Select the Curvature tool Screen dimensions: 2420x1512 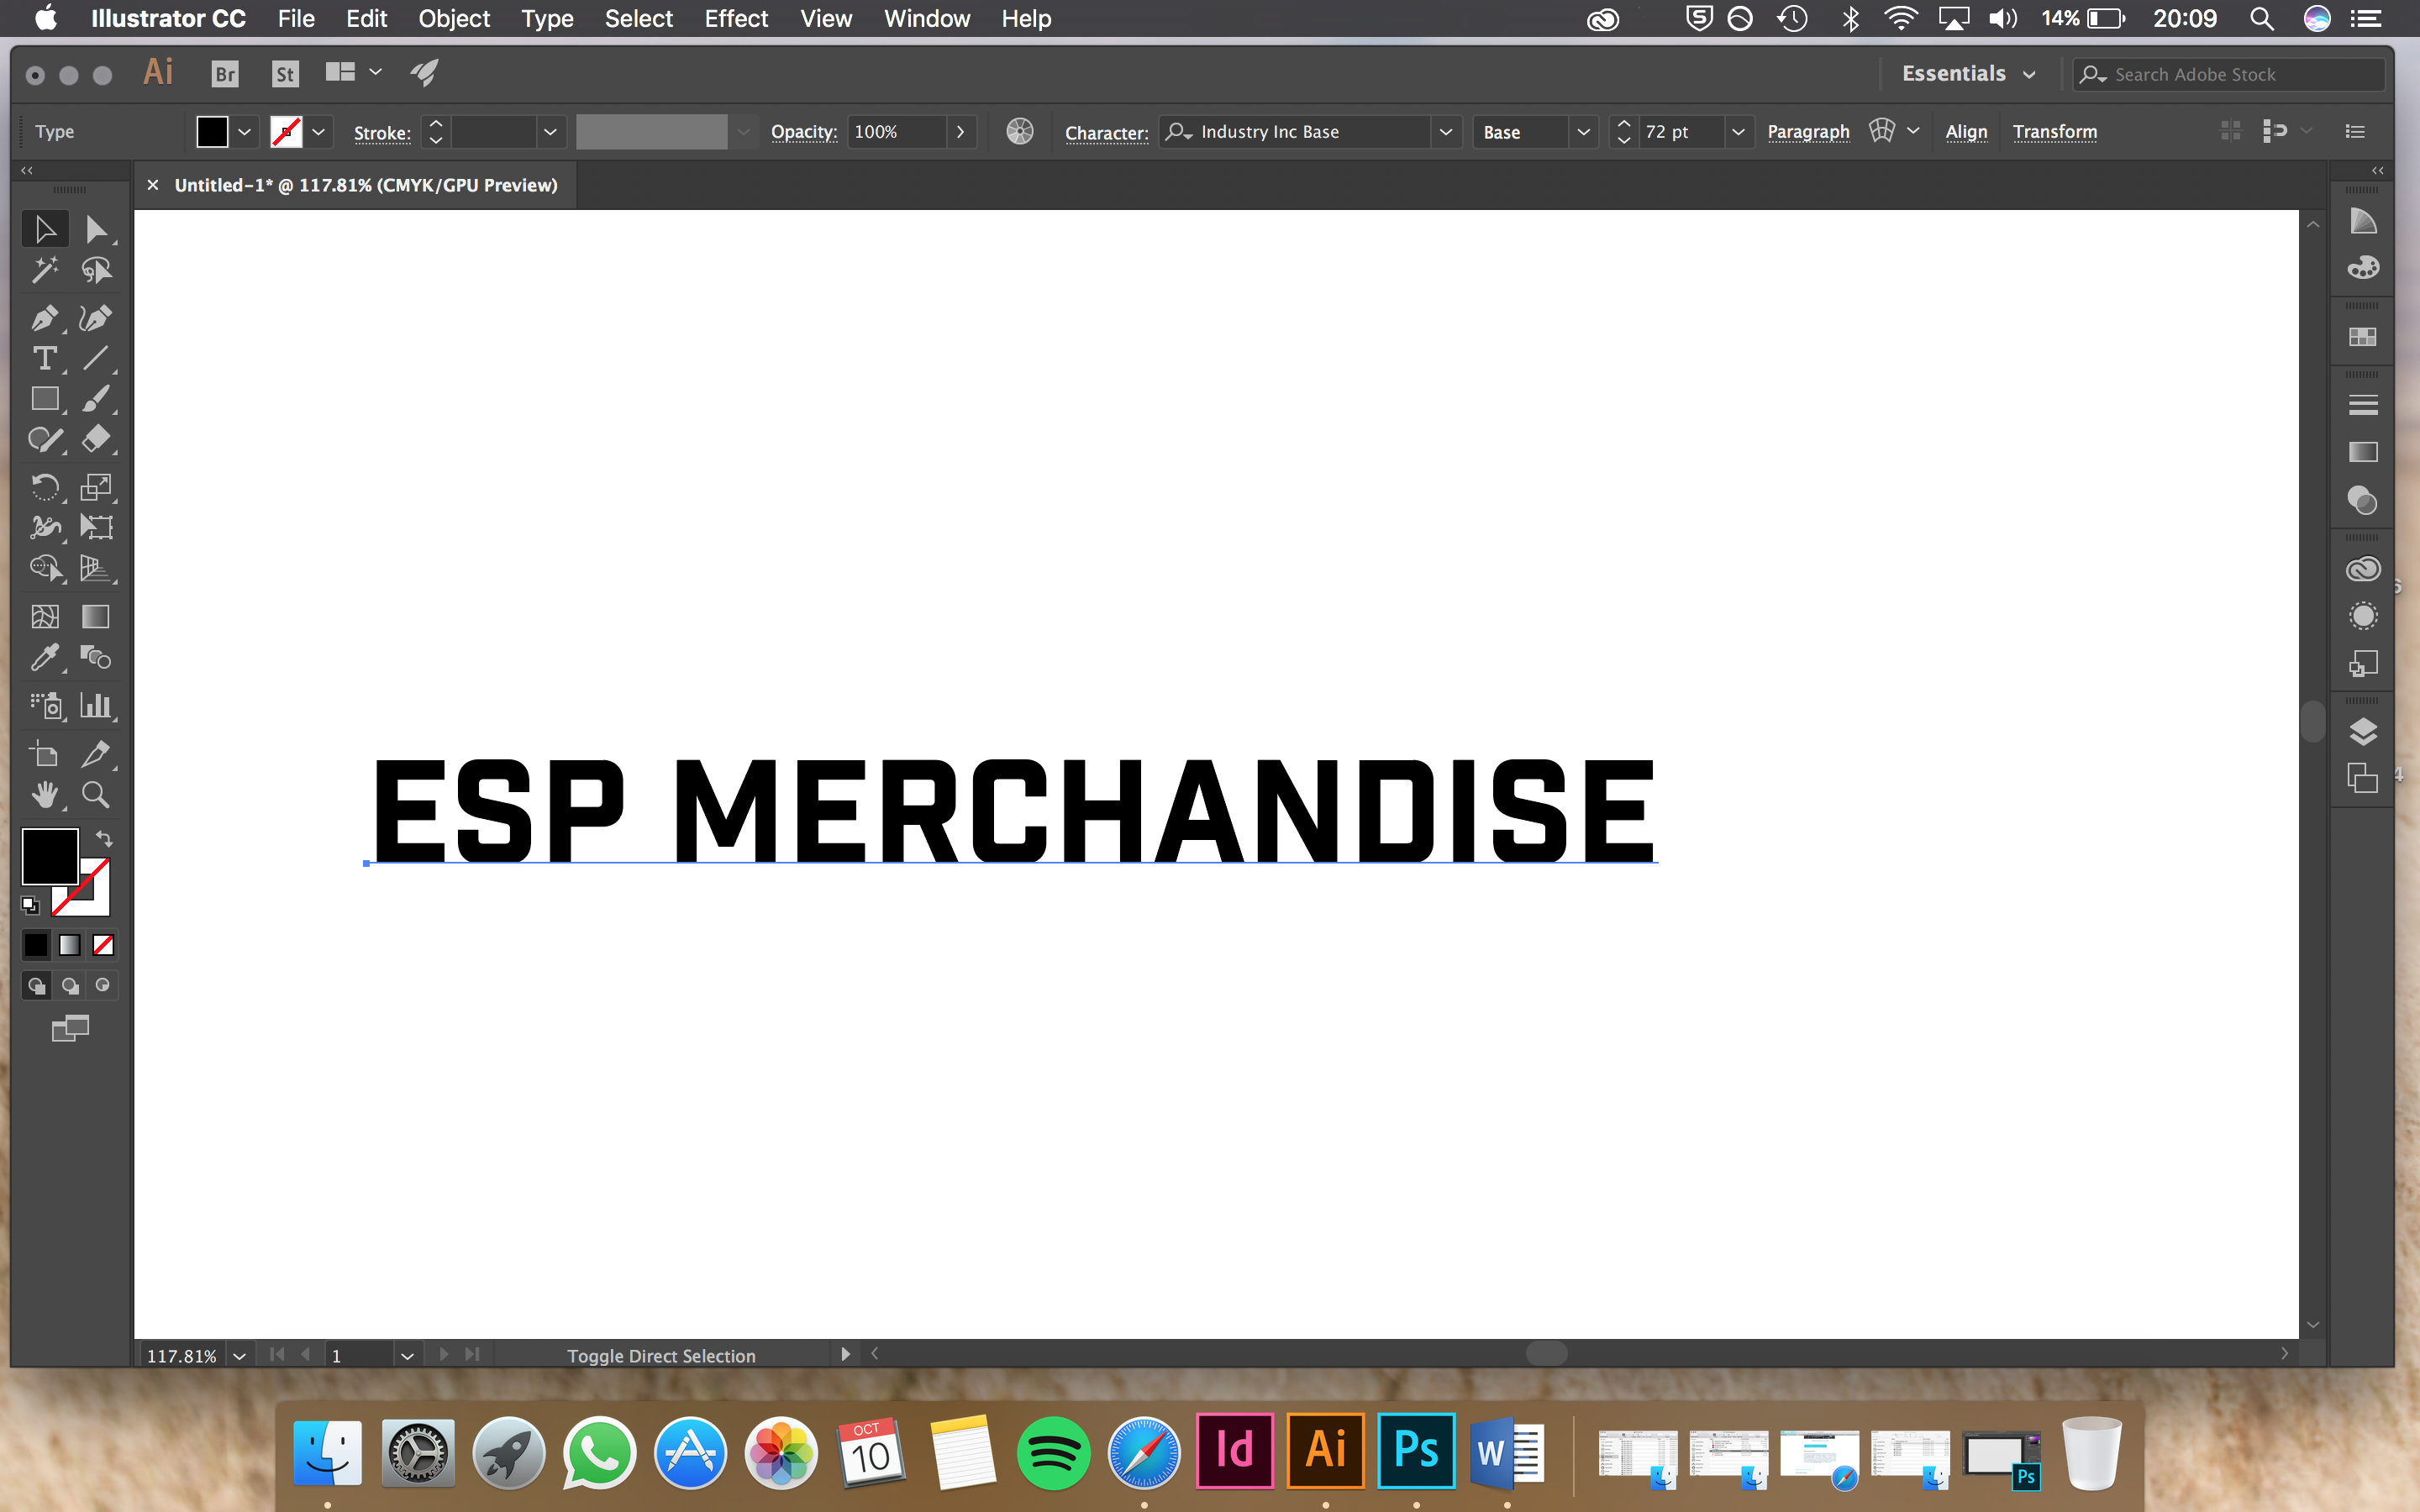click(96, 318)
